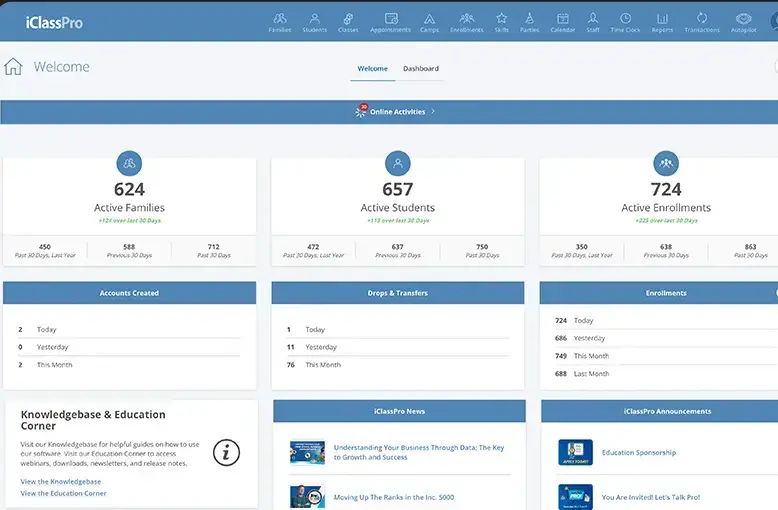Click the 749 This Month enrollments row
This screenshot has height=510, width=778.
665,356
